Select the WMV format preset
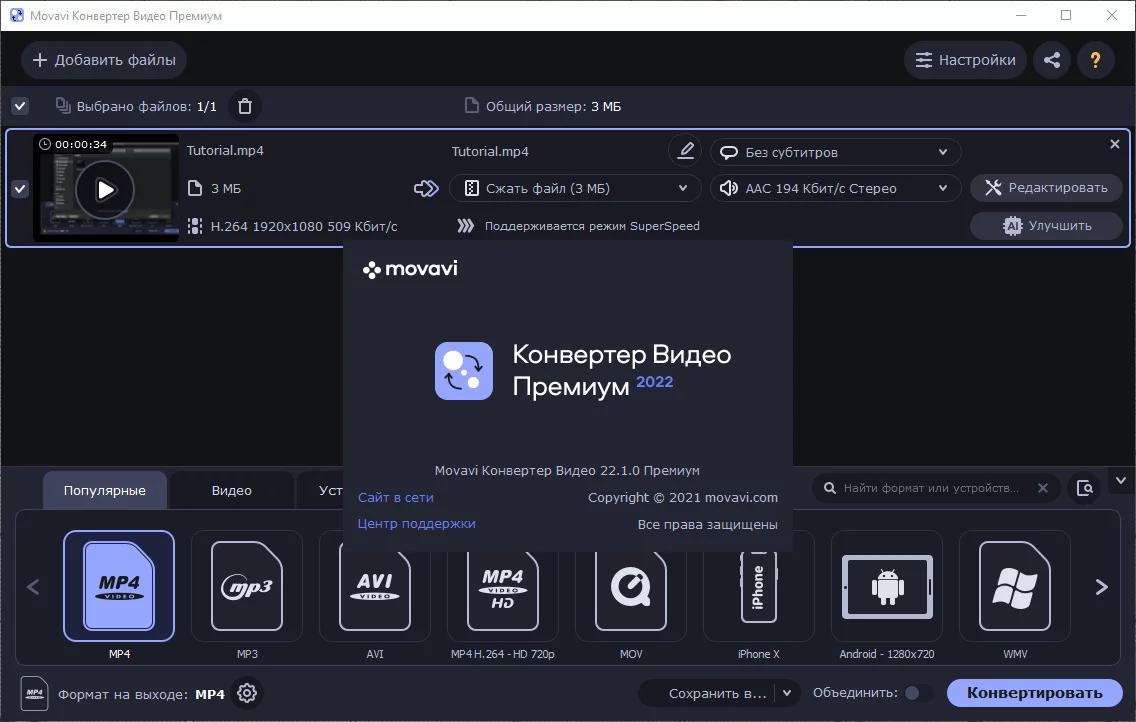The height and width of the screenshot is (722, 1136). tap(1015, 586)
